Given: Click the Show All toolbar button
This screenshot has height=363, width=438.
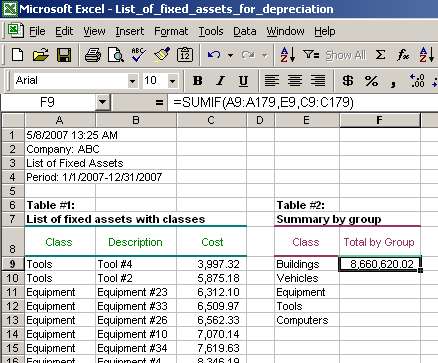Looking at the screenshot, I should pos(346,55).
